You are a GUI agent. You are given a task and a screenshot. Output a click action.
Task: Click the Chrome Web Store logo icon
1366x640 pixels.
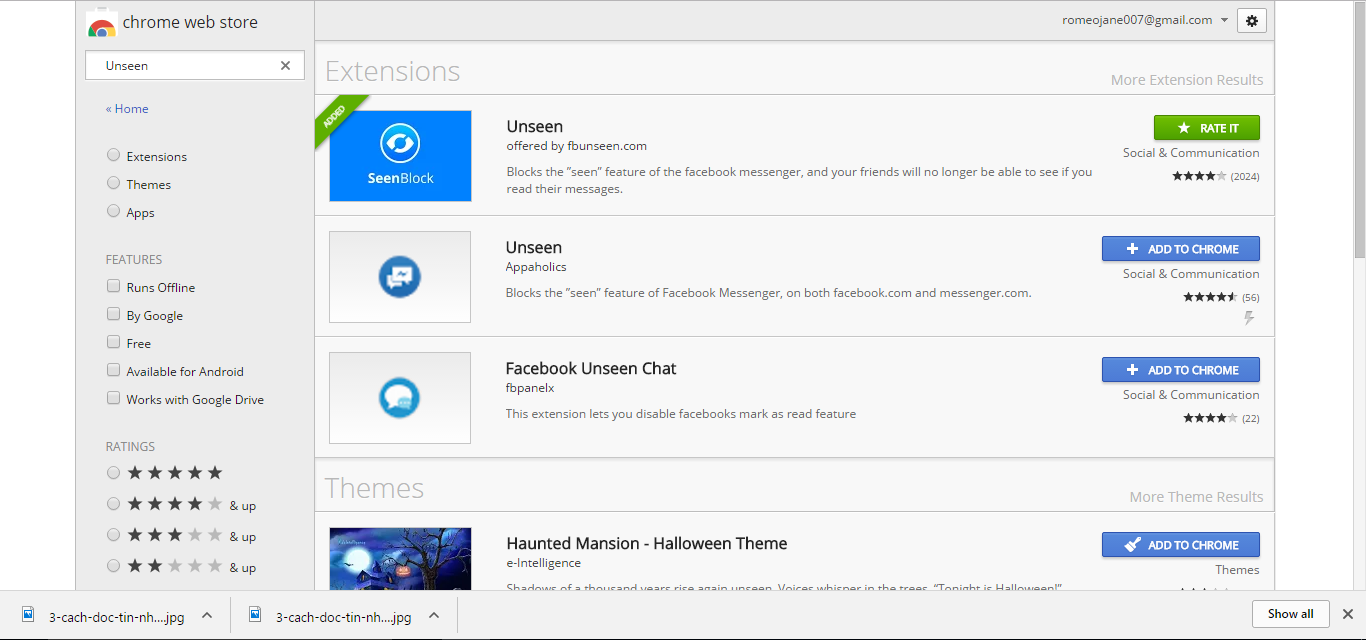101,23
